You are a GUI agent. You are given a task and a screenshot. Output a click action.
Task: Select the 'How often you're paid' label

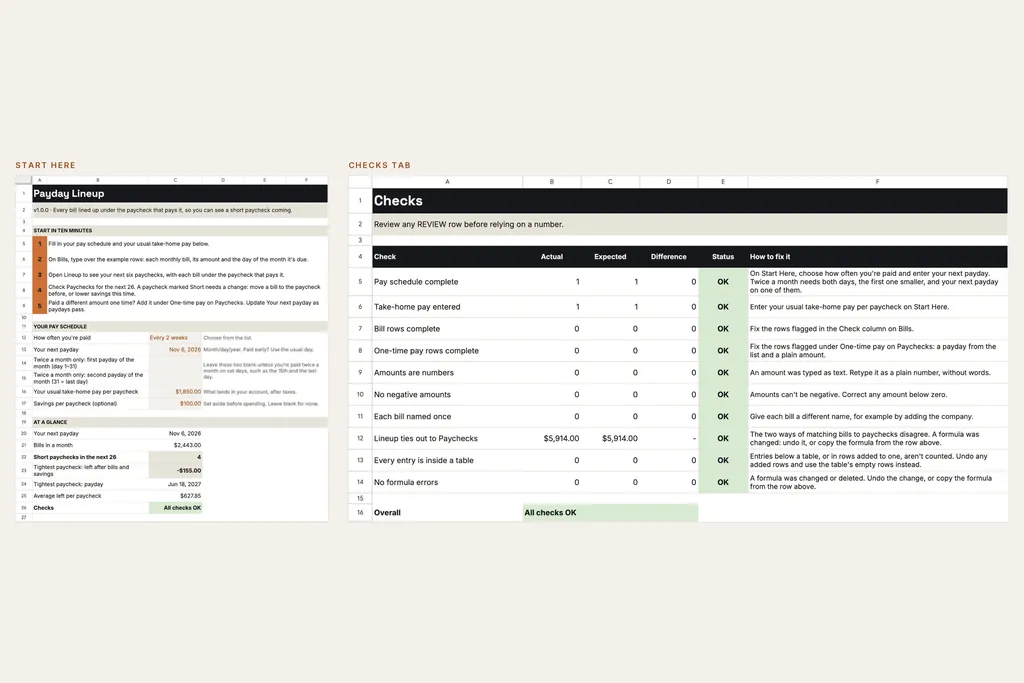pos(62,338)
